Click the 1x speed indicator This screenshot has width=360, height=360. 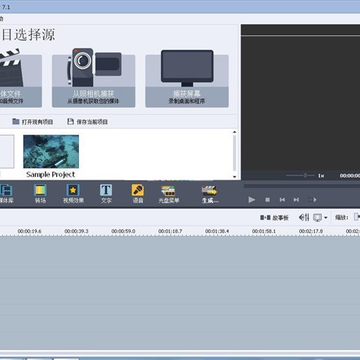[x=321, y=176]
